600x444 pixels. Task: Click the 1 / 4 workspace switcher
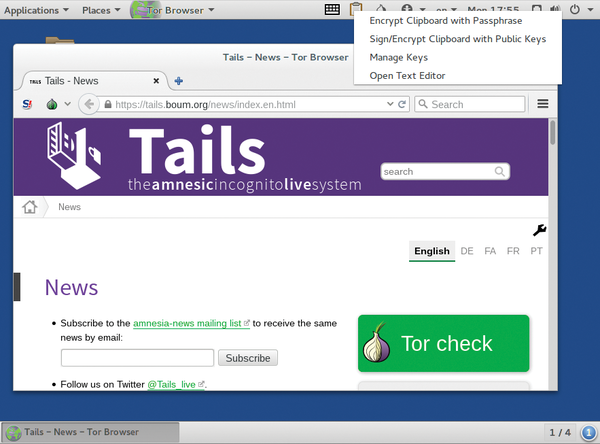tap(560, 433)
